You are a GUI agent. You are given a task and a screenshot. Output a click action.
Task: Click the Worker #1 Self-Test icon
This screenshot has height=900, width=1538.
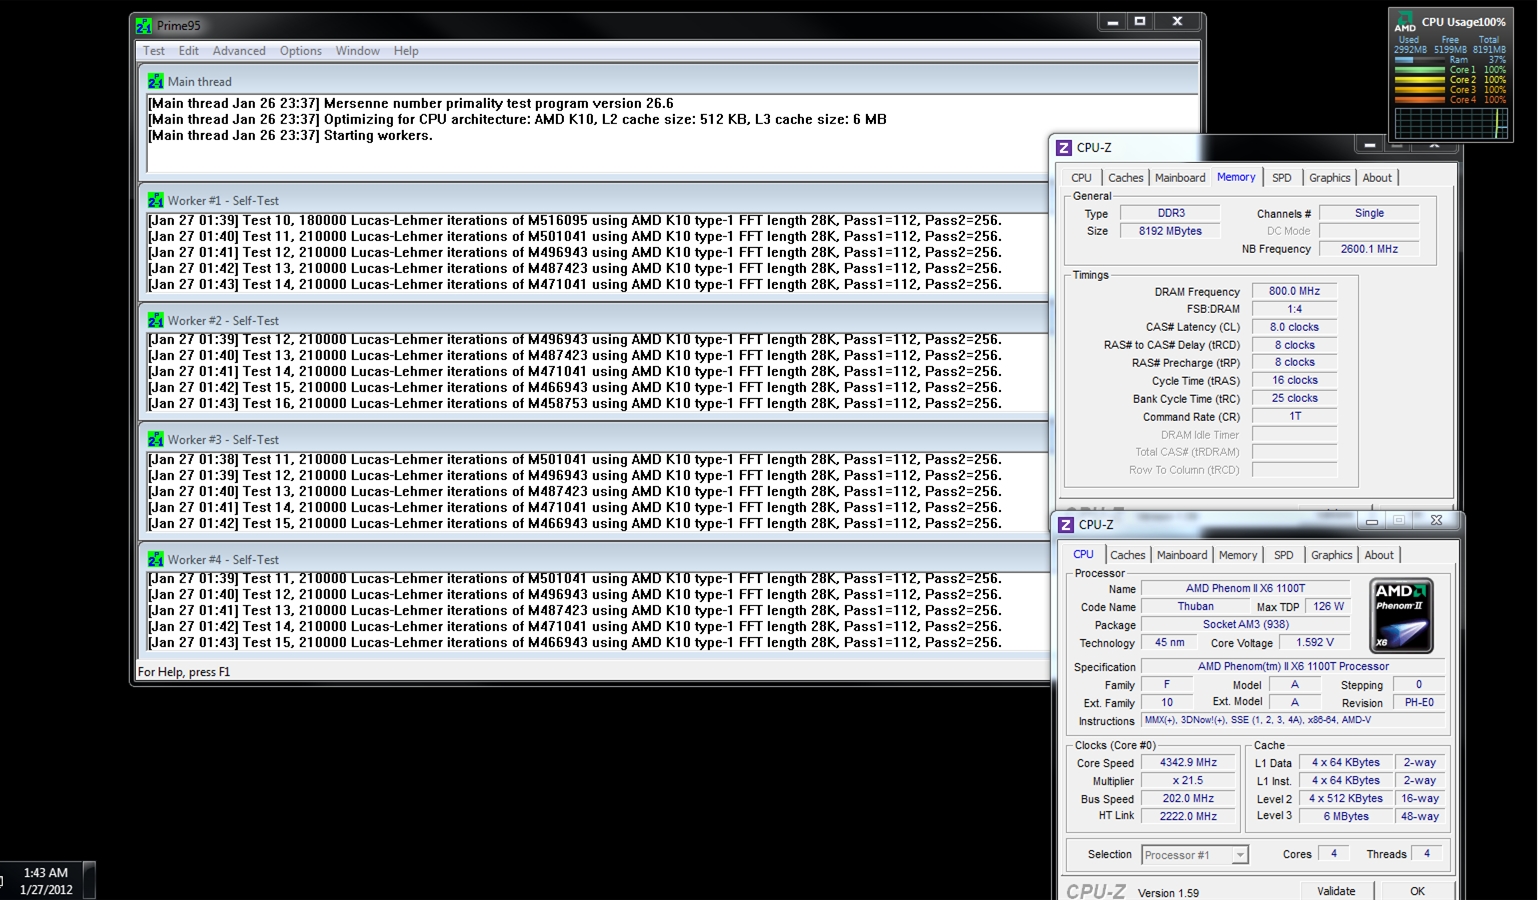coord(155,200)
